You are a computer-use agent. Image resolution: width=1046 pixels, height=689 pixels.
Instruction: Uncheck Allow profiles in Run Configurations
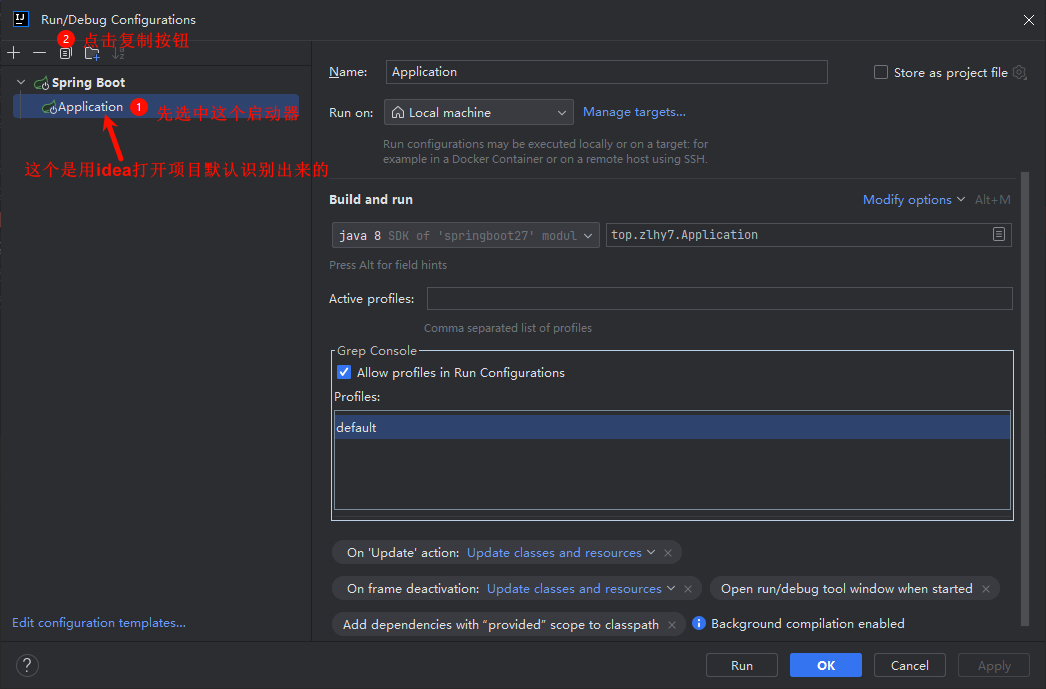344,372
